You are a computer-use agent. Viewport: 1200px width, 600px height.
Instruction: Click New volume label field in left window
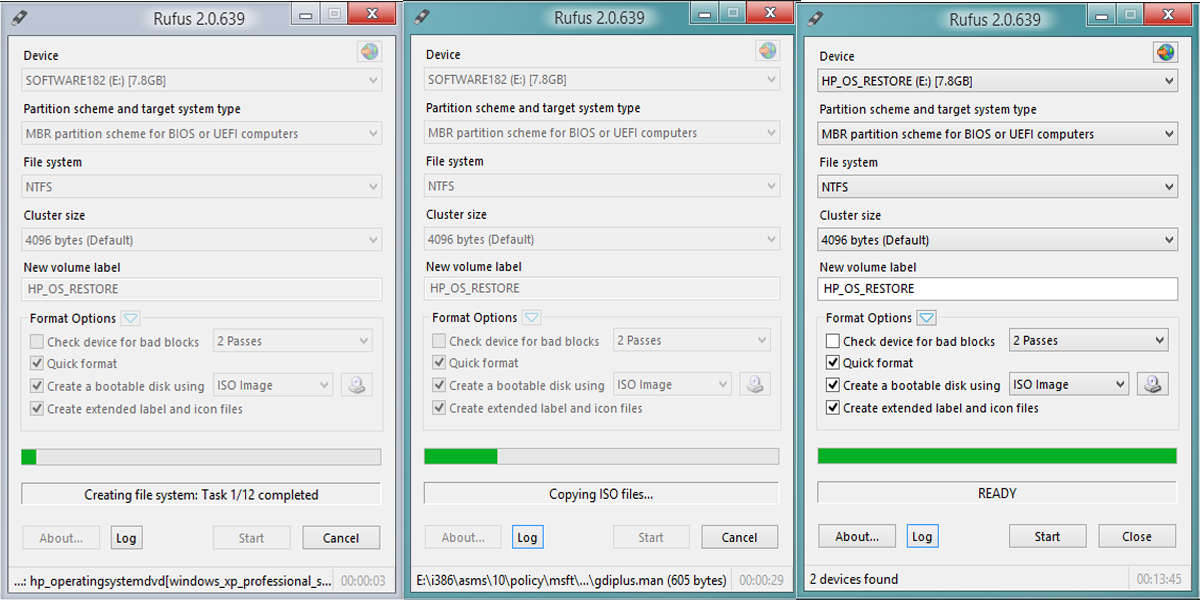coord(202,289)
